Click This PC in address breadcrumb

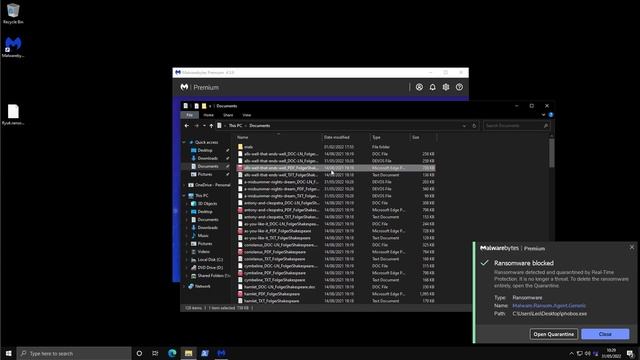pyautogui.click(x=235, y=126)
